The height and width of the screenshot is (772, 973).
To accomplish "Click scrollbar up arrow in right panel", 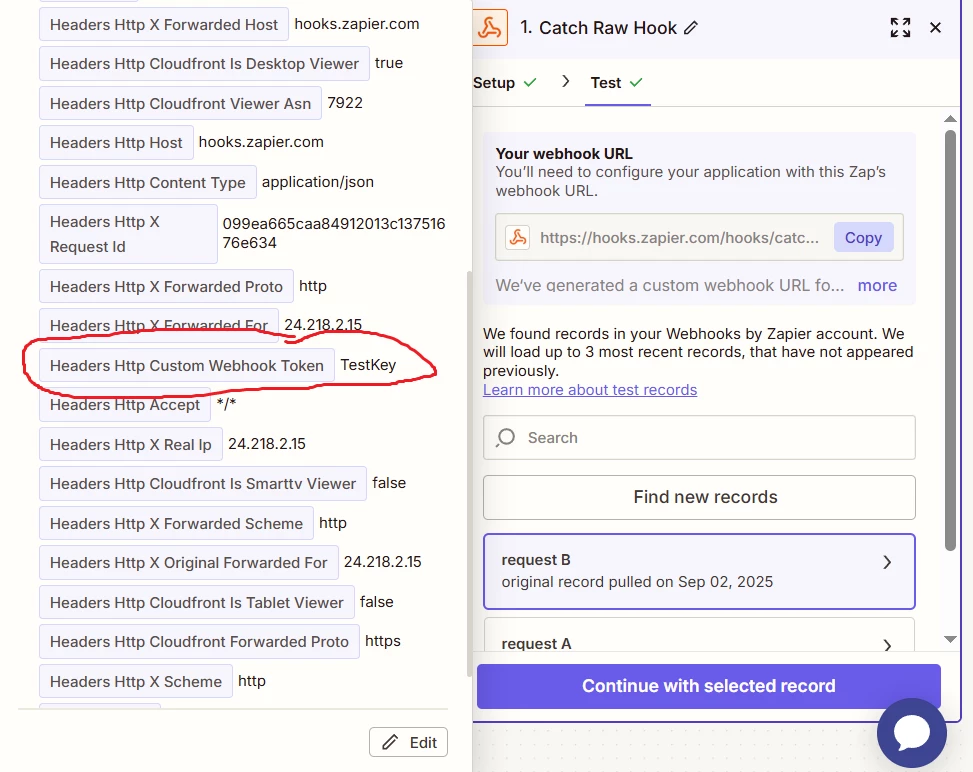I will [950, 119].
